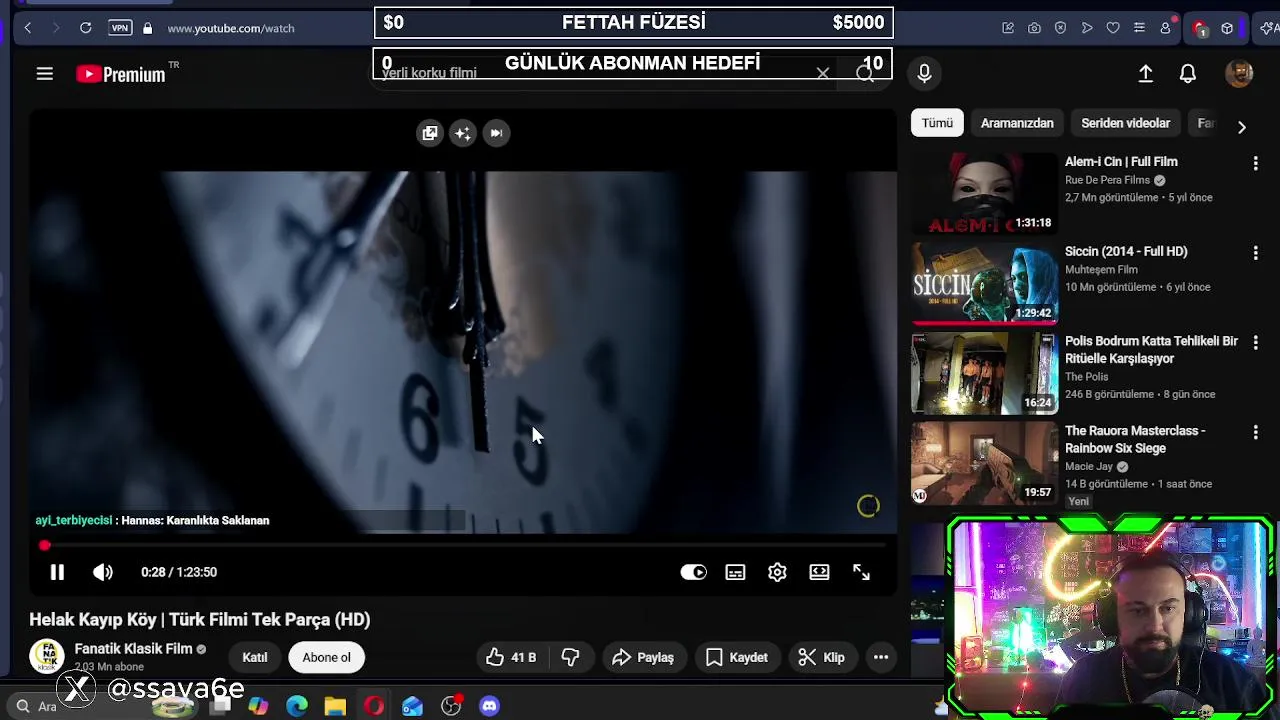Open the upload/create button
The image size is (1280, 720).
point(1146,73)
